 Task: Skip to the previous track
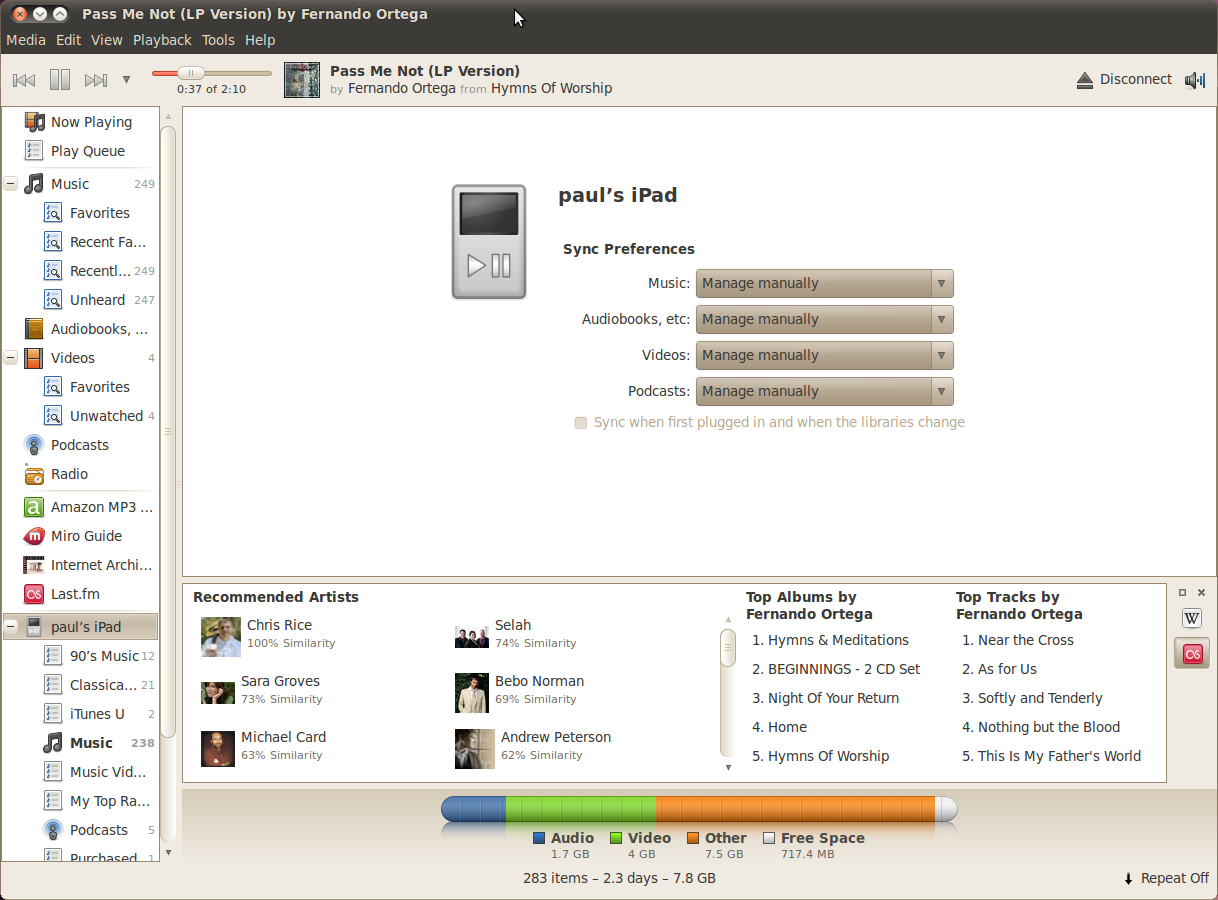pos(24,80)
